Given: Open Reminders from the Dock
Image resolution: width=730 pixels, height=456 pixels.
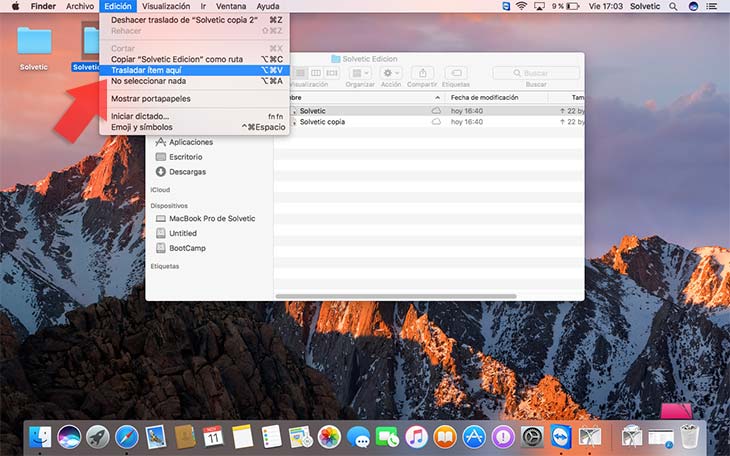Looking at the screenshot, I should click(x=271, y=437).
